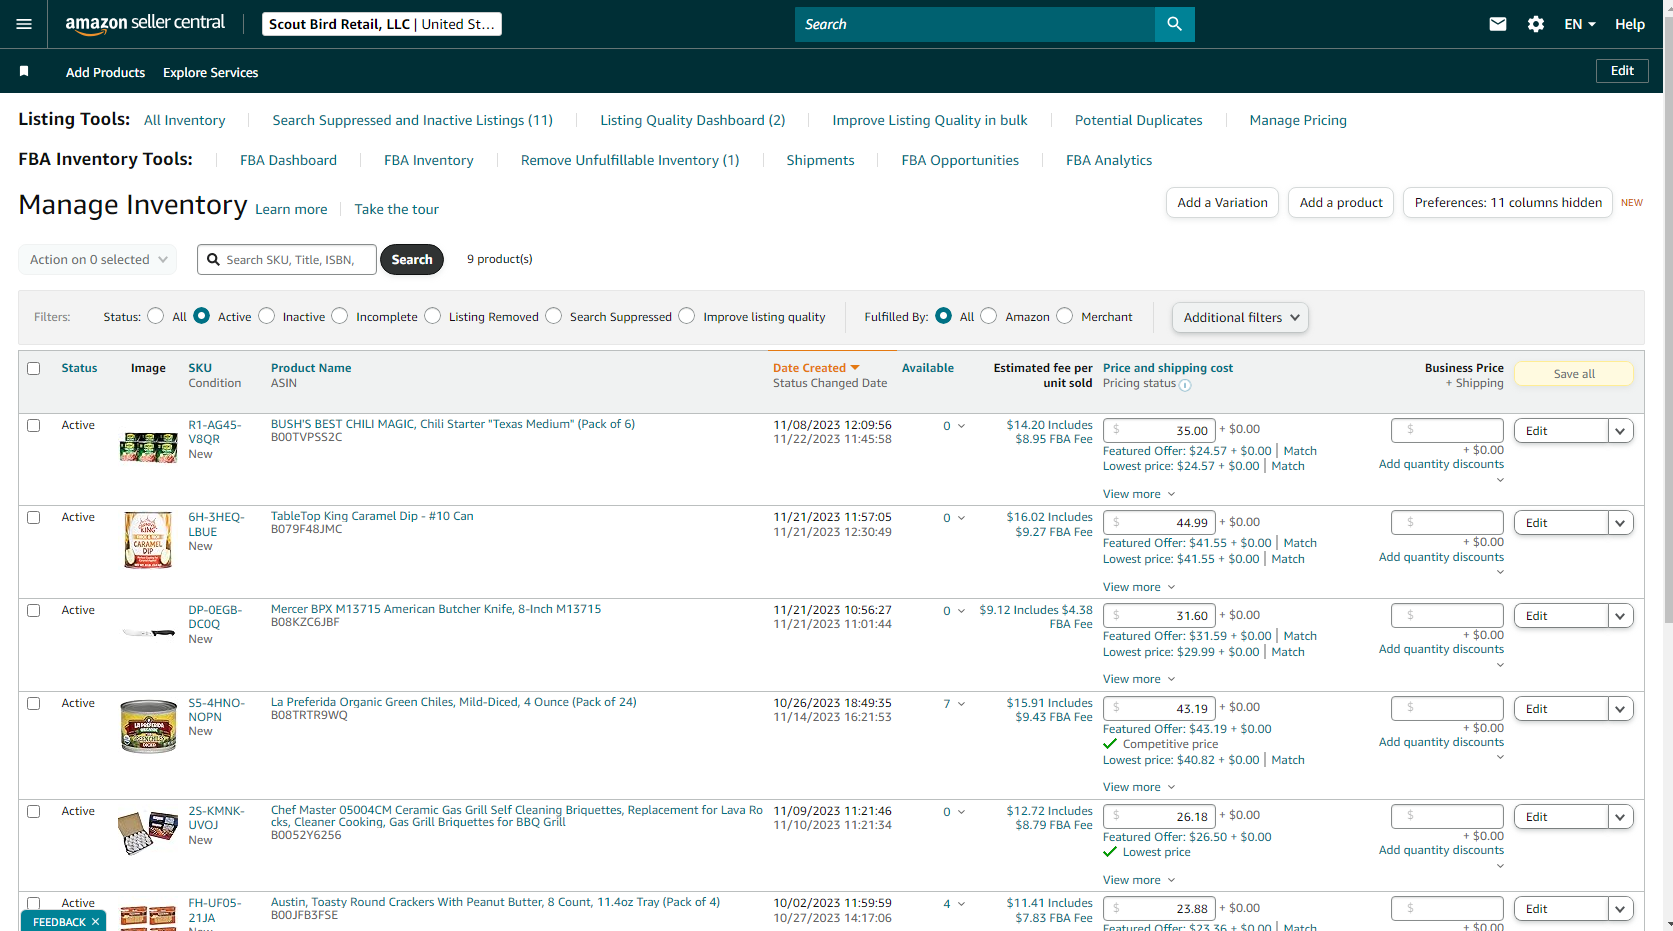The width and height of the screenshot is (1673, 931).
Task: Click Add quantity discounts for Caramel Dip
Action: tap(1441, 557)
